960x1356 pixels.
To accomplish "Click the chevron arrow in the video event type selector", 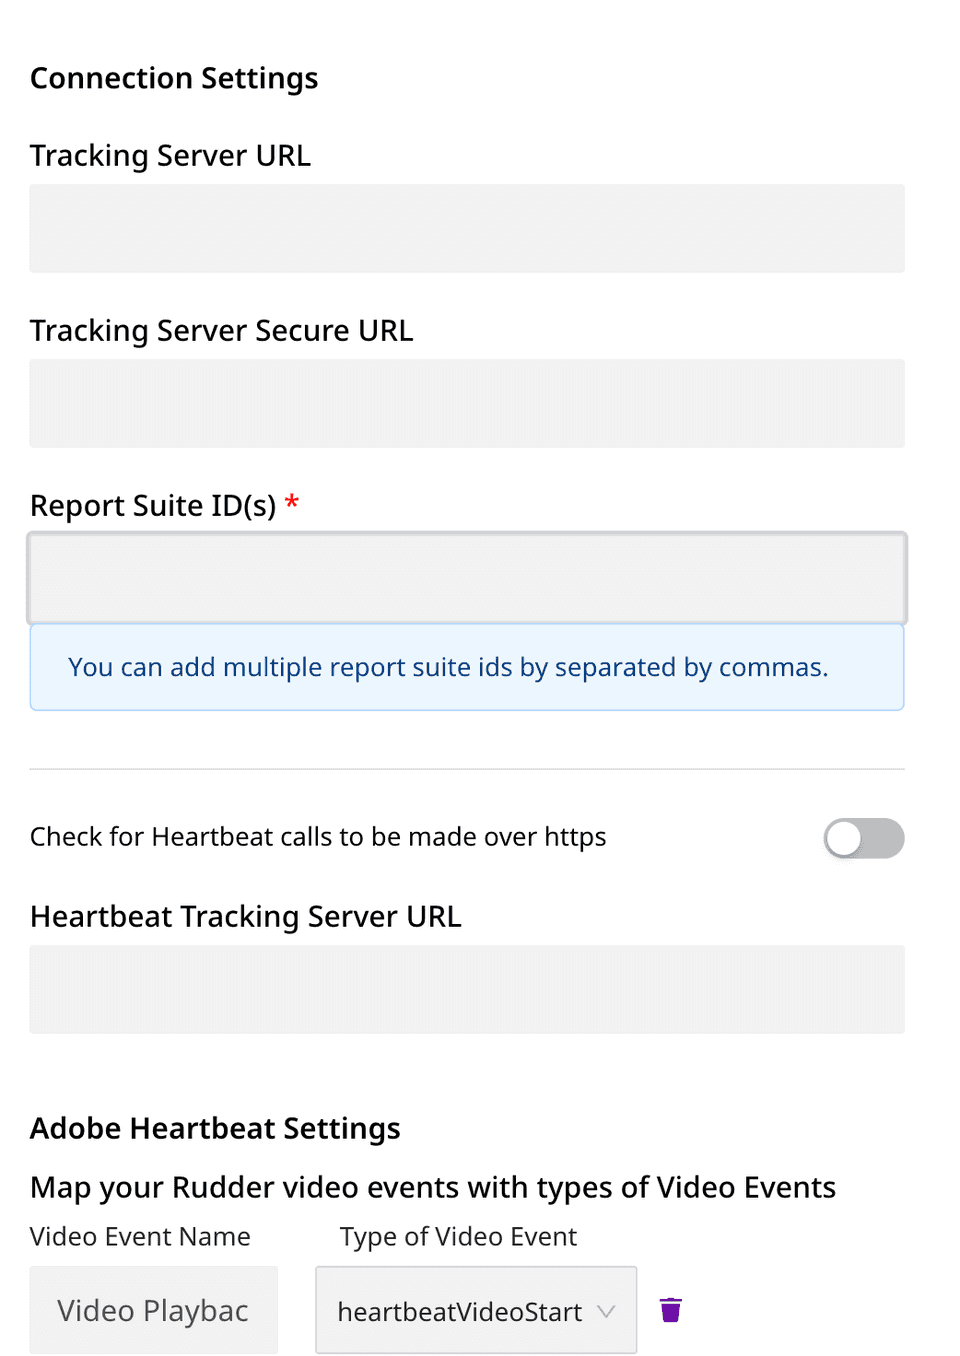I will [606, 1311].
